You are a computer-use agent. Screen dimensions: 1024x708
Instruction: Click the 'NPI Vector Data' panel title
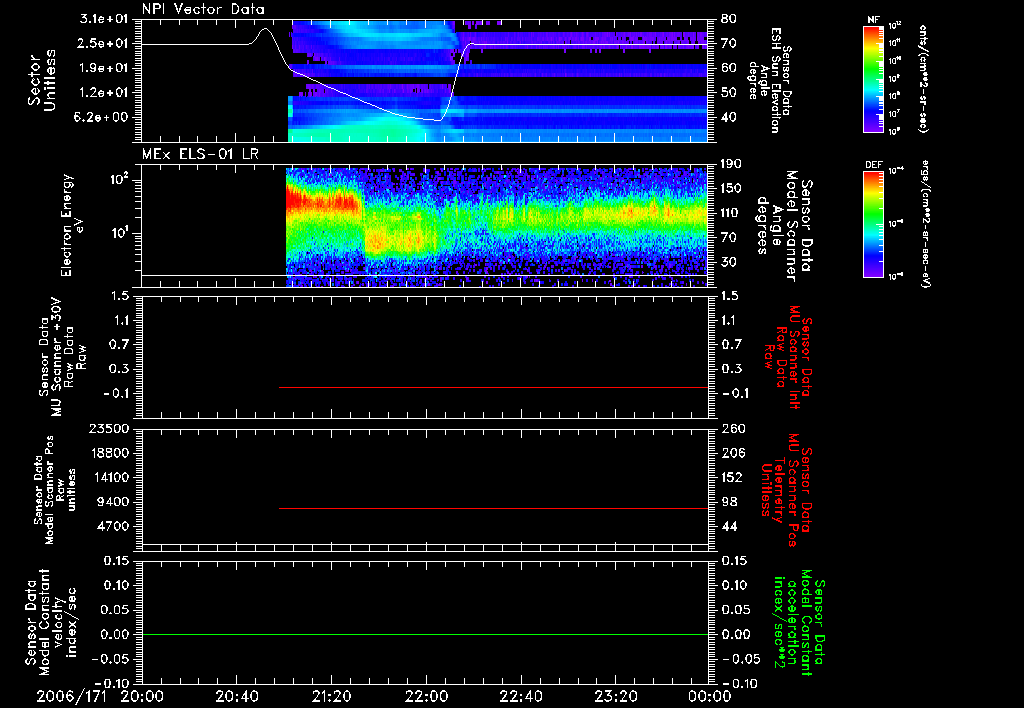(x=203, y=9)
